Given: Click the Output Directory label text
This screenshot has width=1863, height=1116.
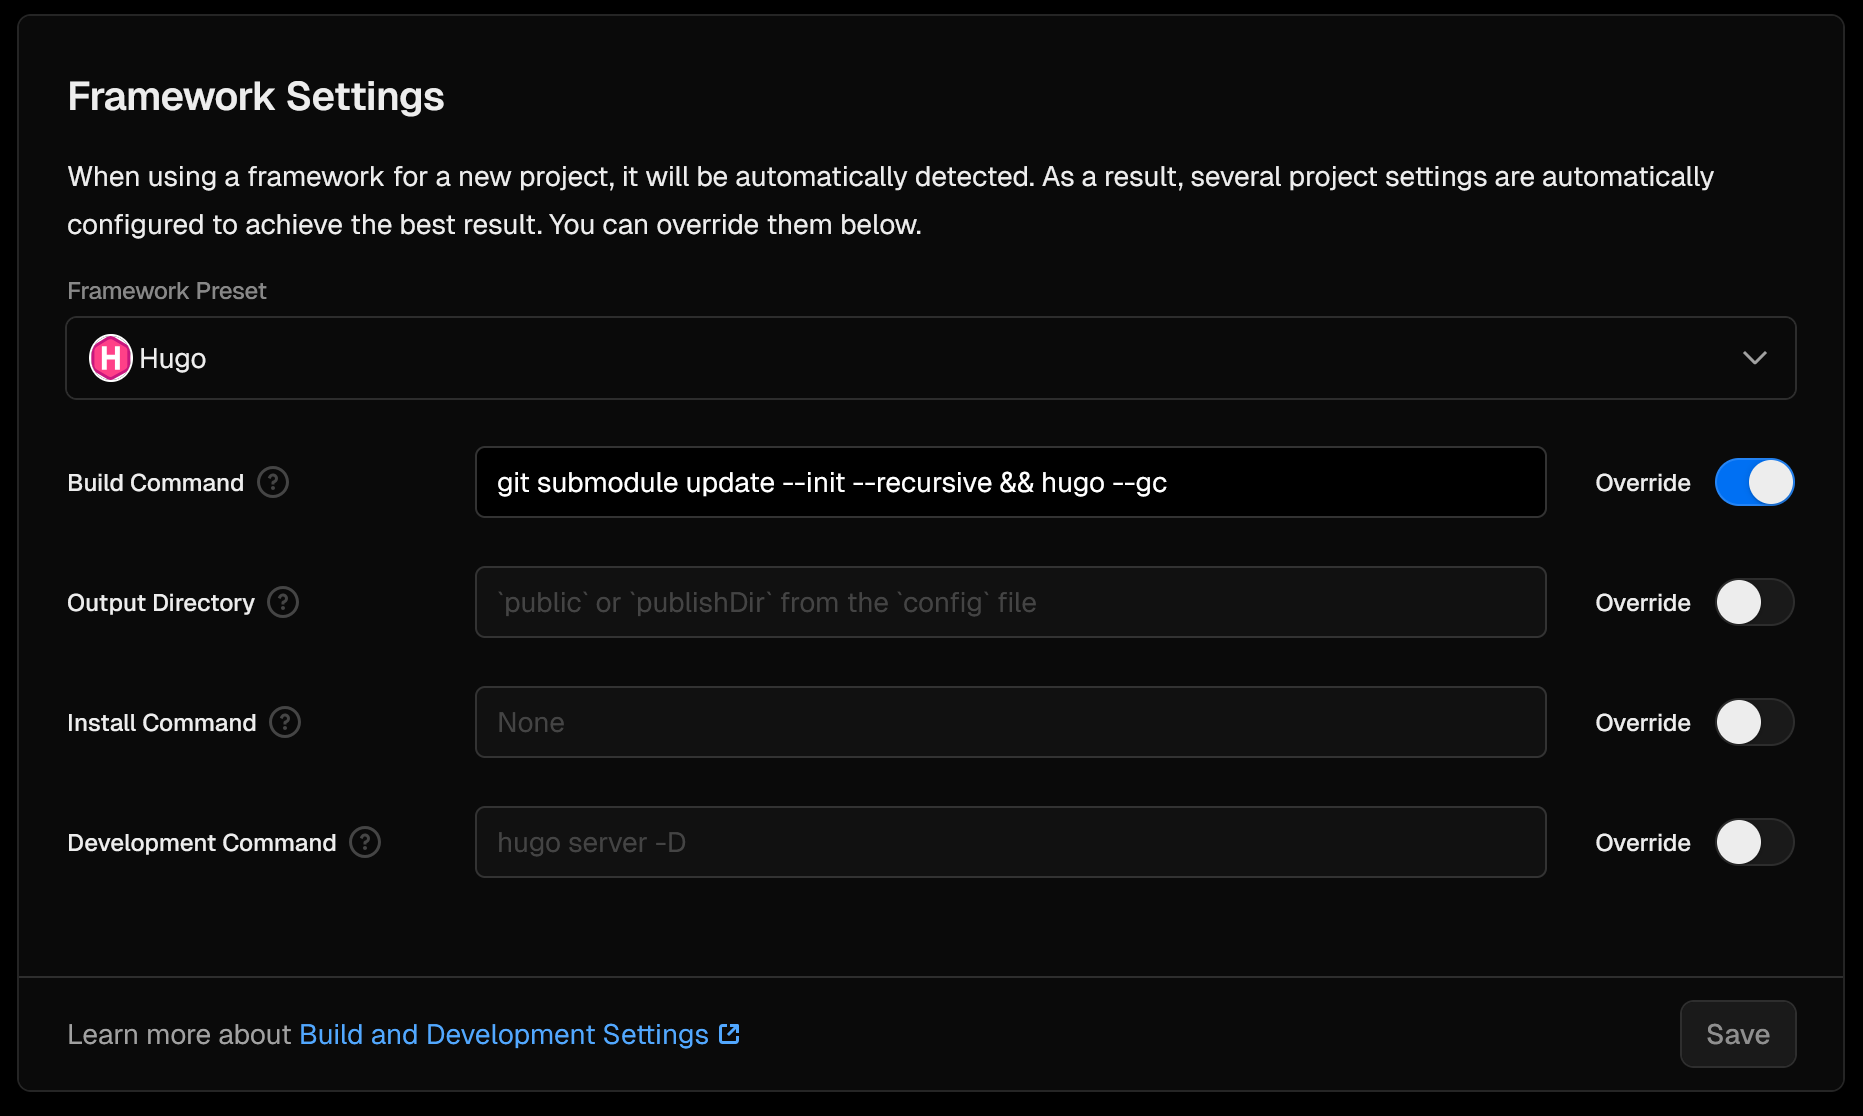Looking at the screenshot, I should (x=161, y=602).
